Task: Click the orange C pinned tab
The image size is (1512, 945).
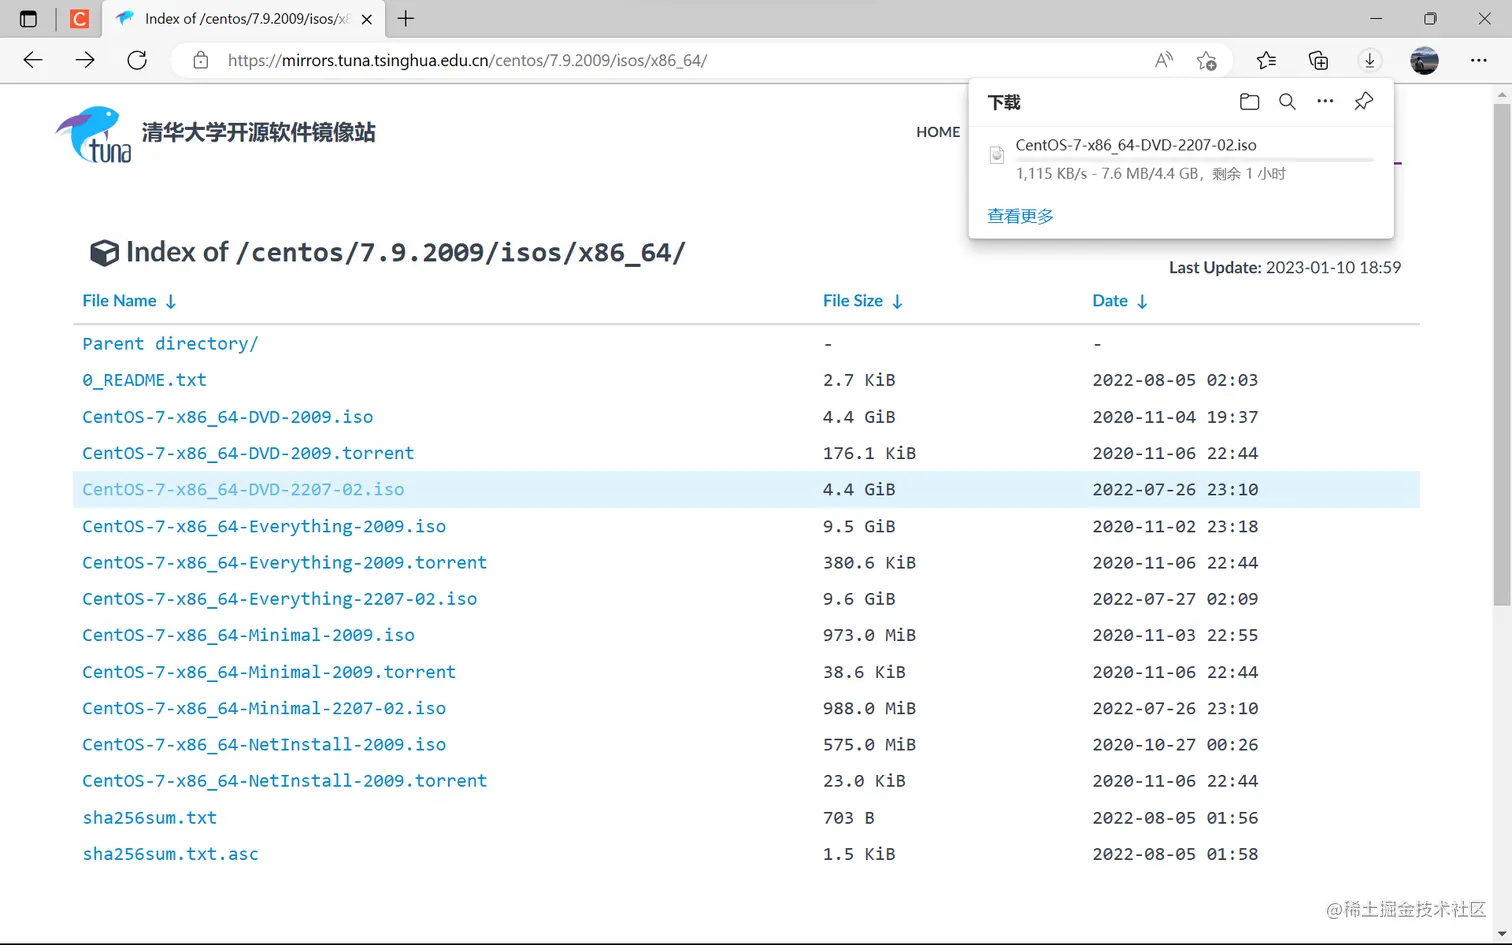Action: pos(80,19)
